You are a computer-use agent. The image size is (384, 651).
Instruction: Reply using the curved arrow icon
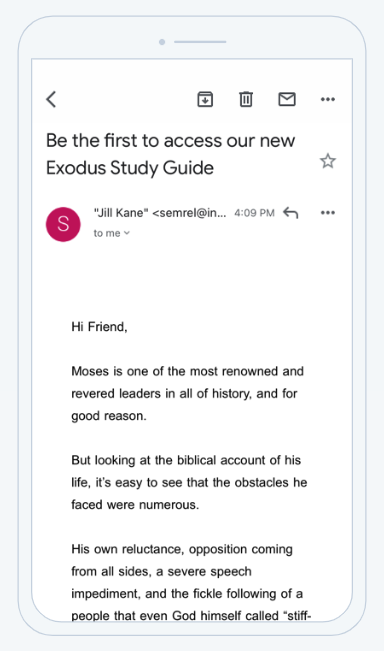291,213
